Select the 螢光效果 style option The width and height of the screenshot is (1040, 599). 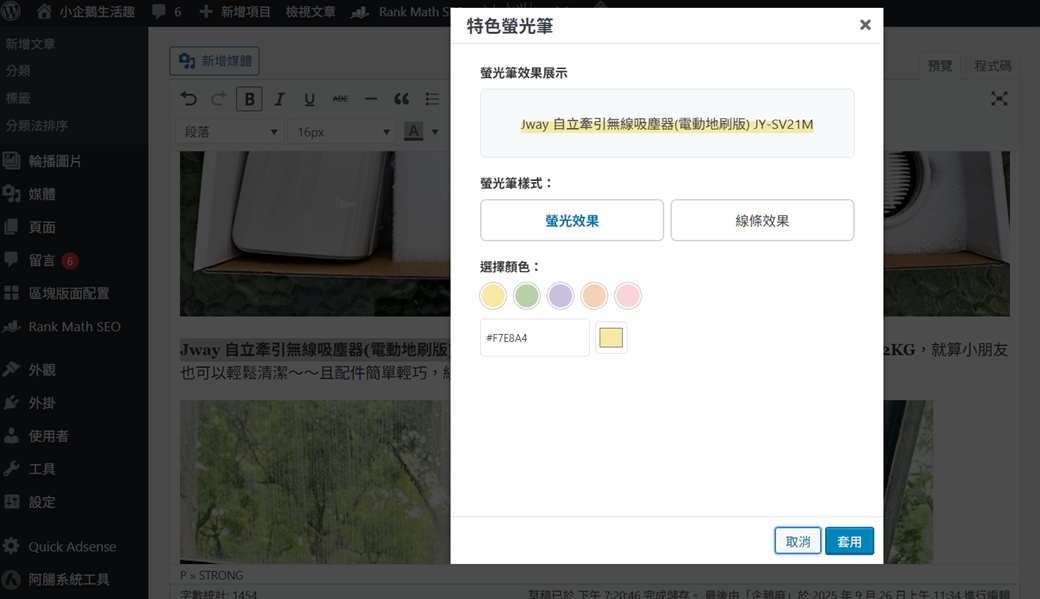[x=572, y=220]
